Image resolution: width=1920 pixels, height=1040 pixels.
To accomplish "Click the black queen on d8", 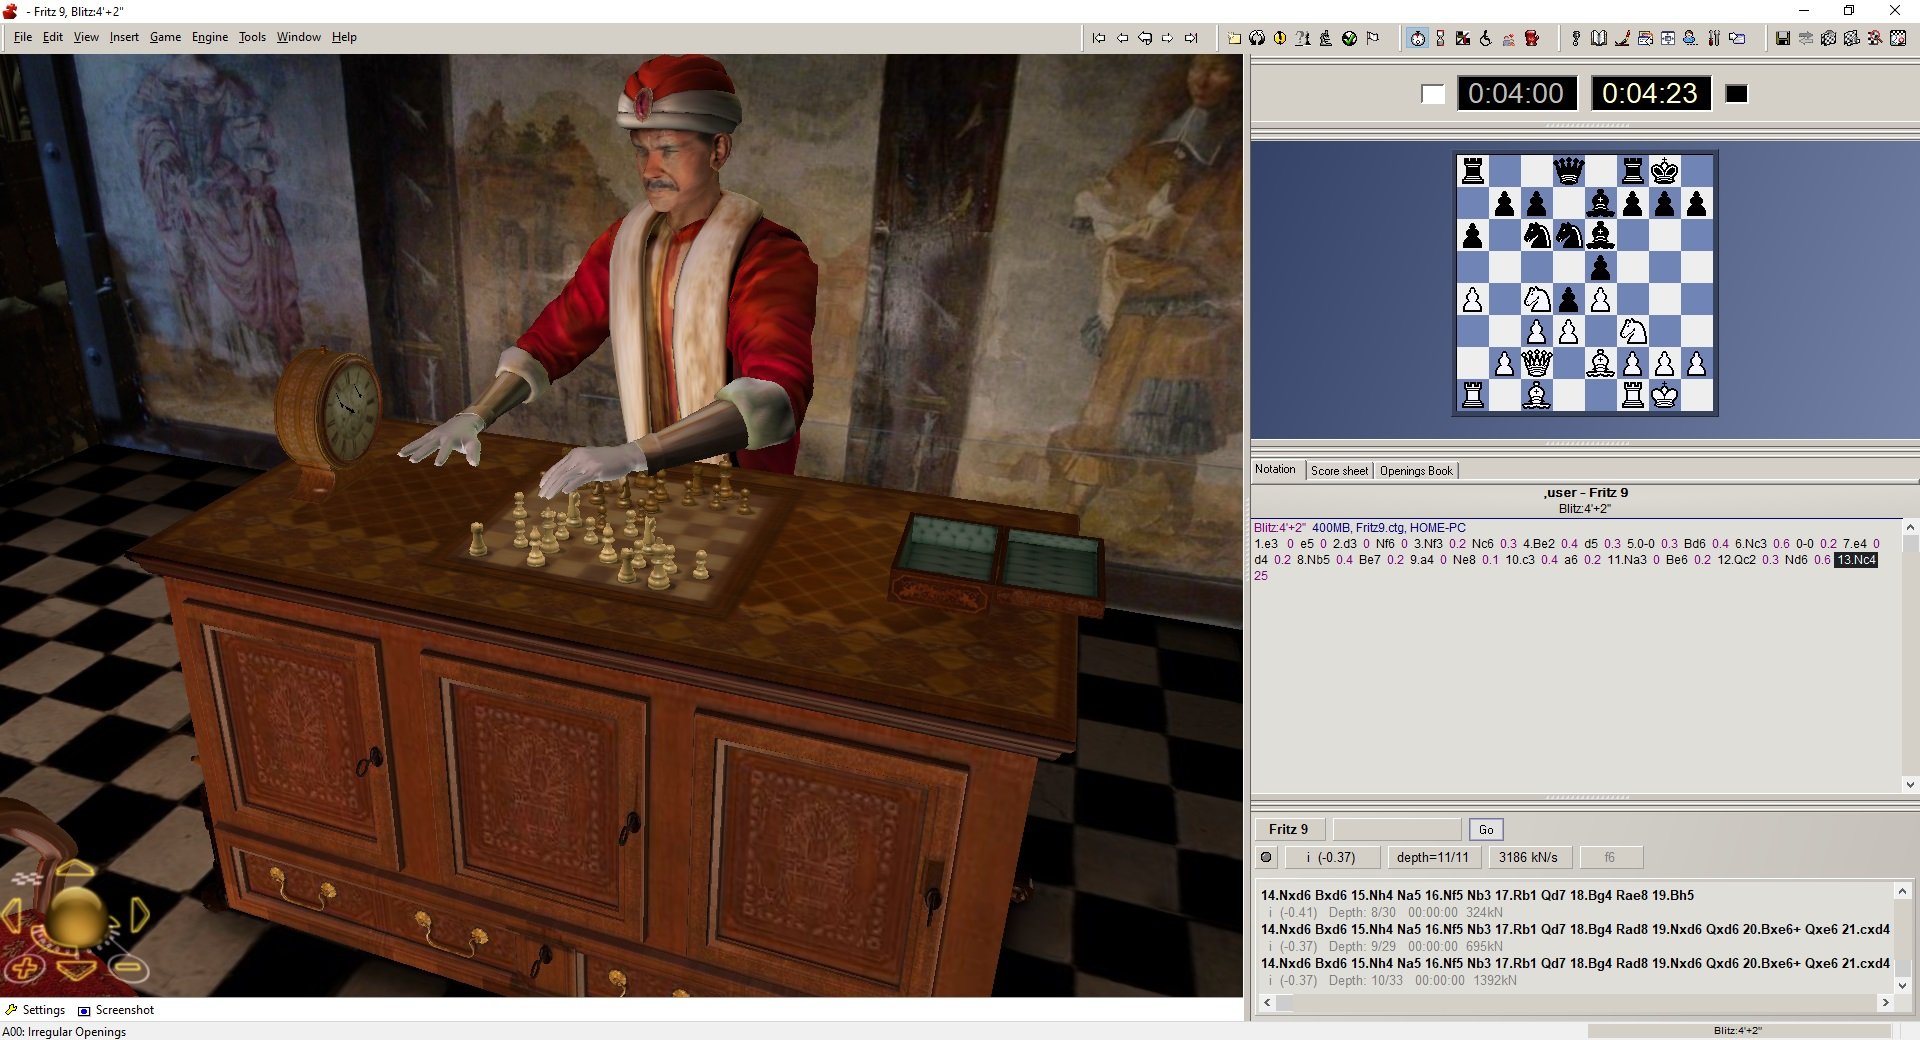I will coord(1569,171).
